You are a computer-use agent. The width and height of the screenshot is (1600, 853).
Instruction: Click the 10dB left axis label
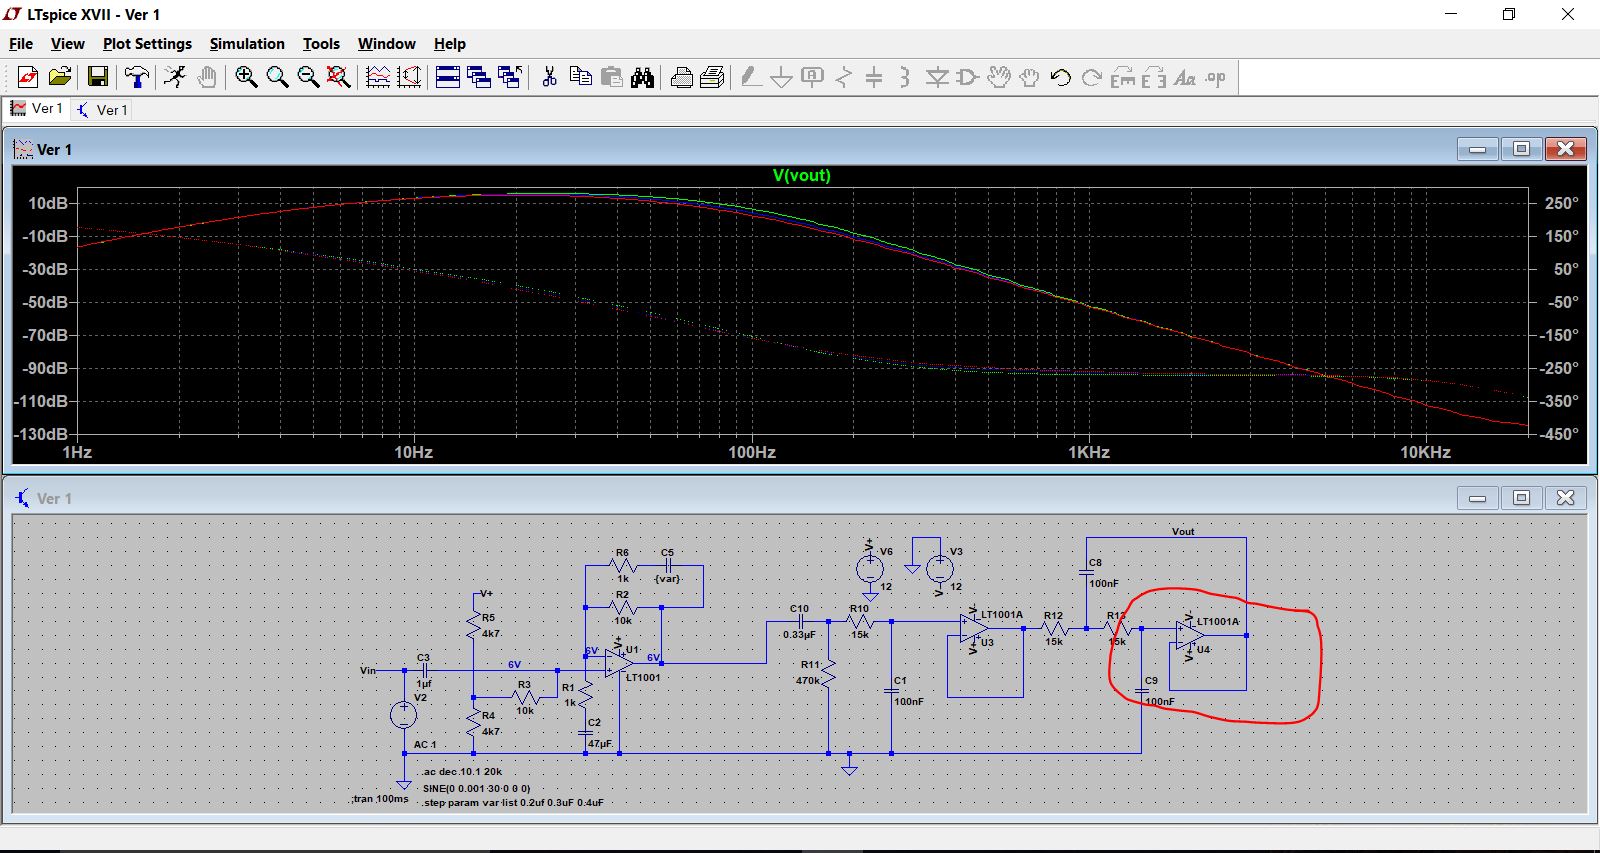[48, 203]
